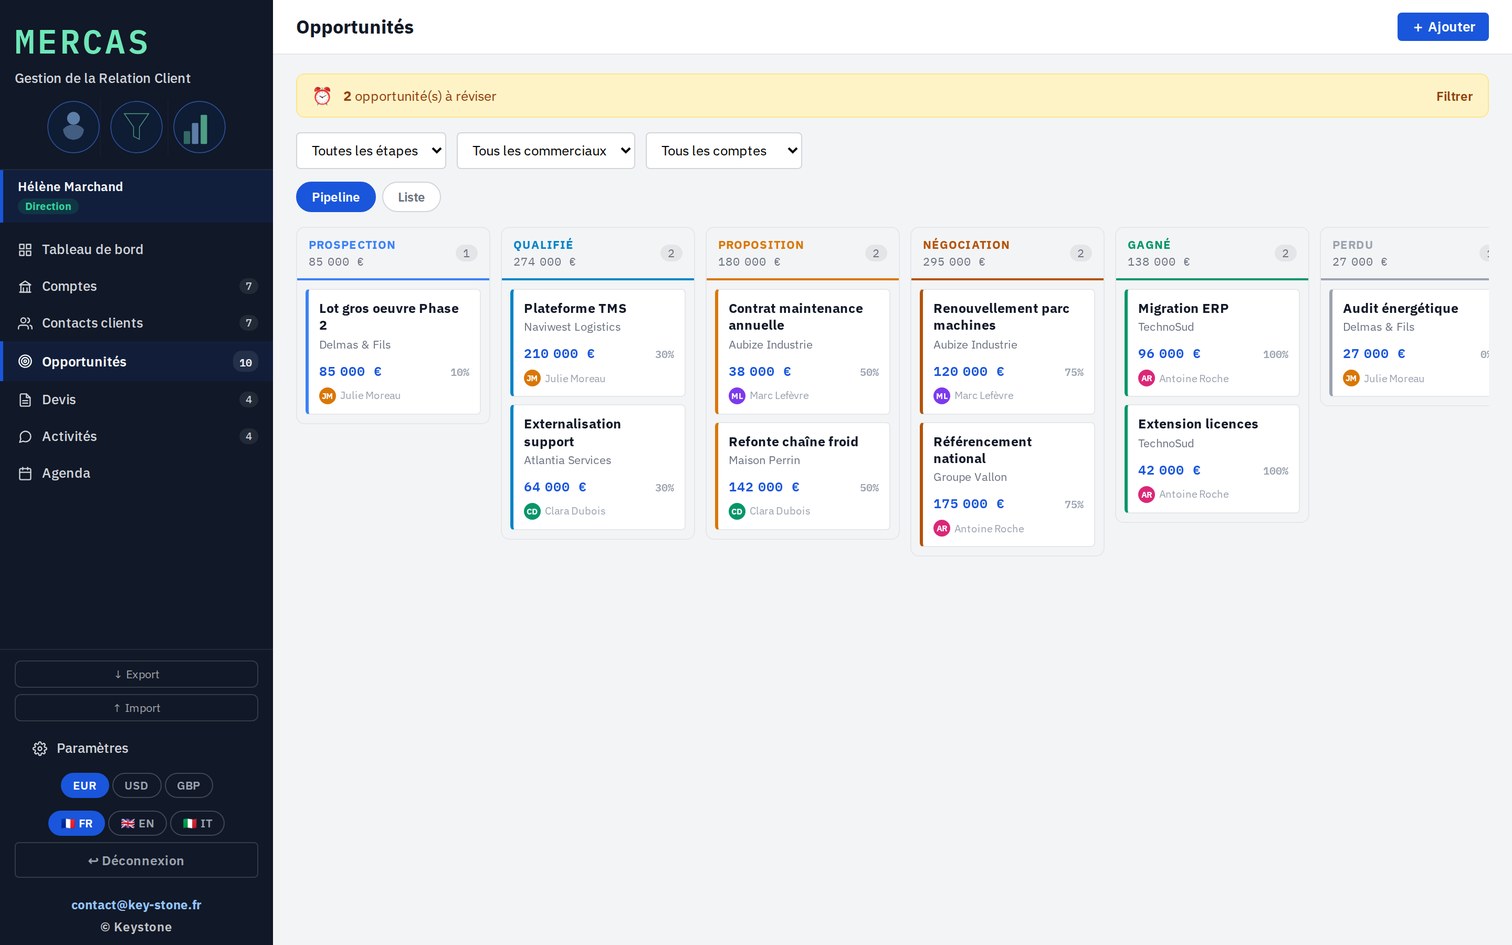Click the Agenda calendar icon

(25, 474)
